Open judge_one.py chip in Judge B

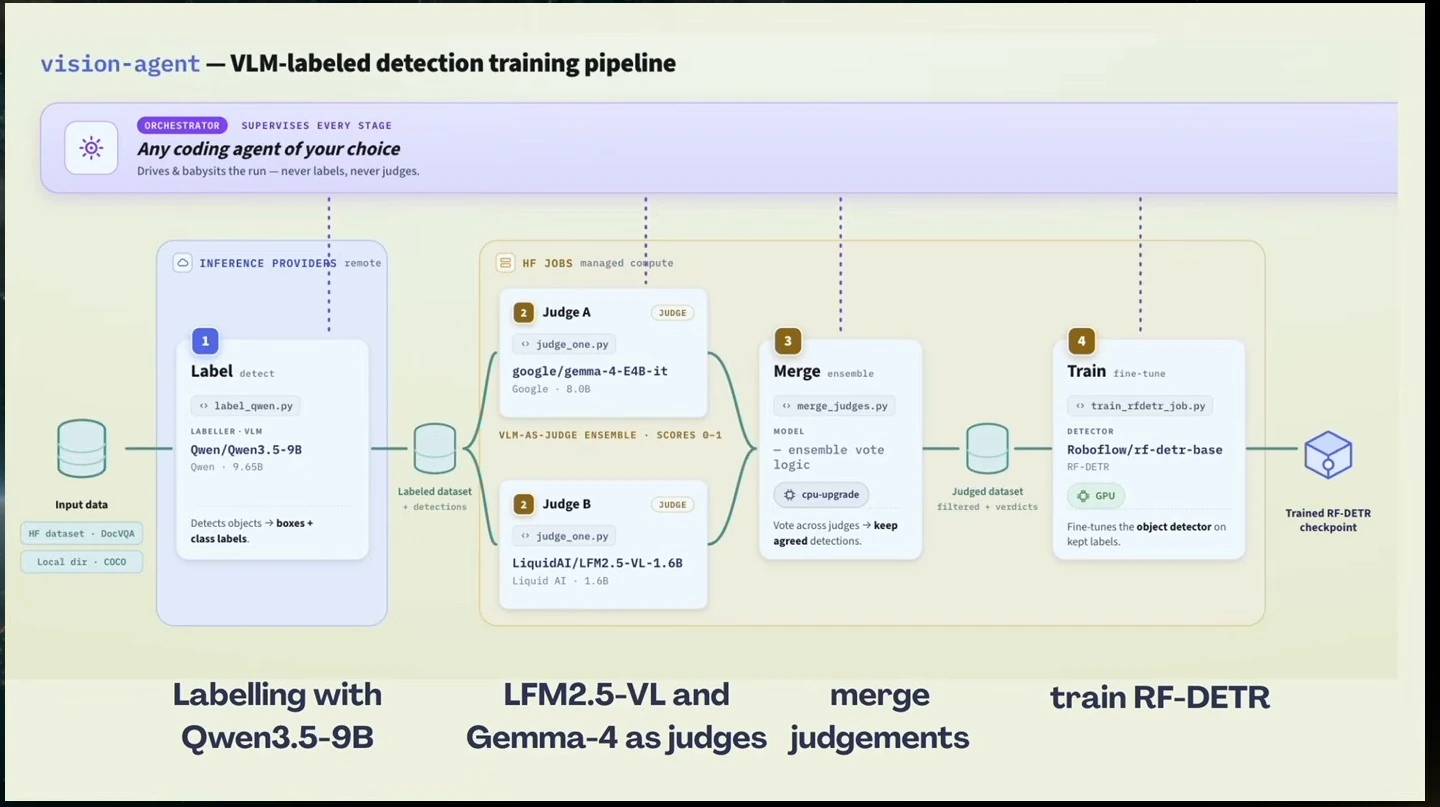click(x=564, y=537)
